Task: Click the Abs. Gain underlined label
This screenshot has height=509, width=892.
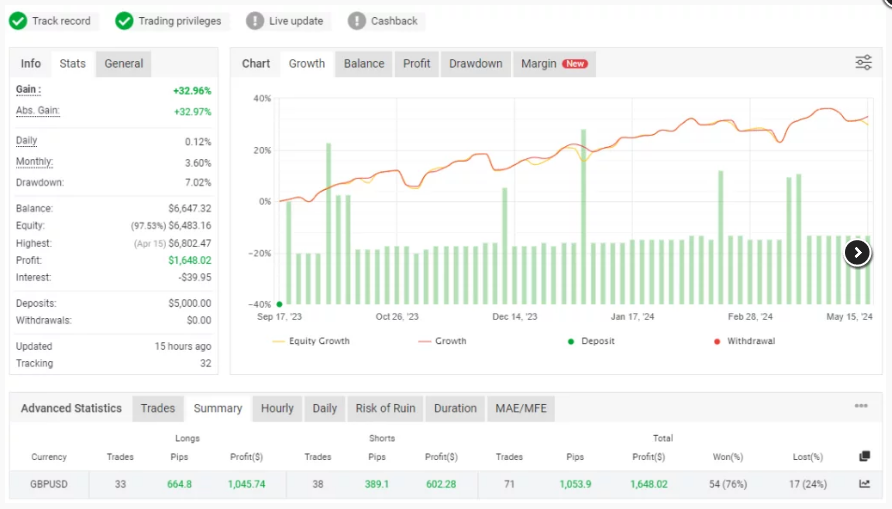Action: [38, 110]
